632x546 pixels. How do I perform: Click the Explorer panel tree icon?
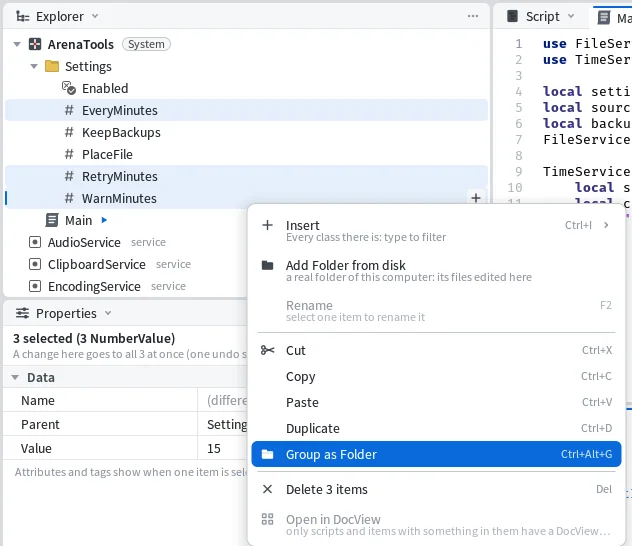22,17
